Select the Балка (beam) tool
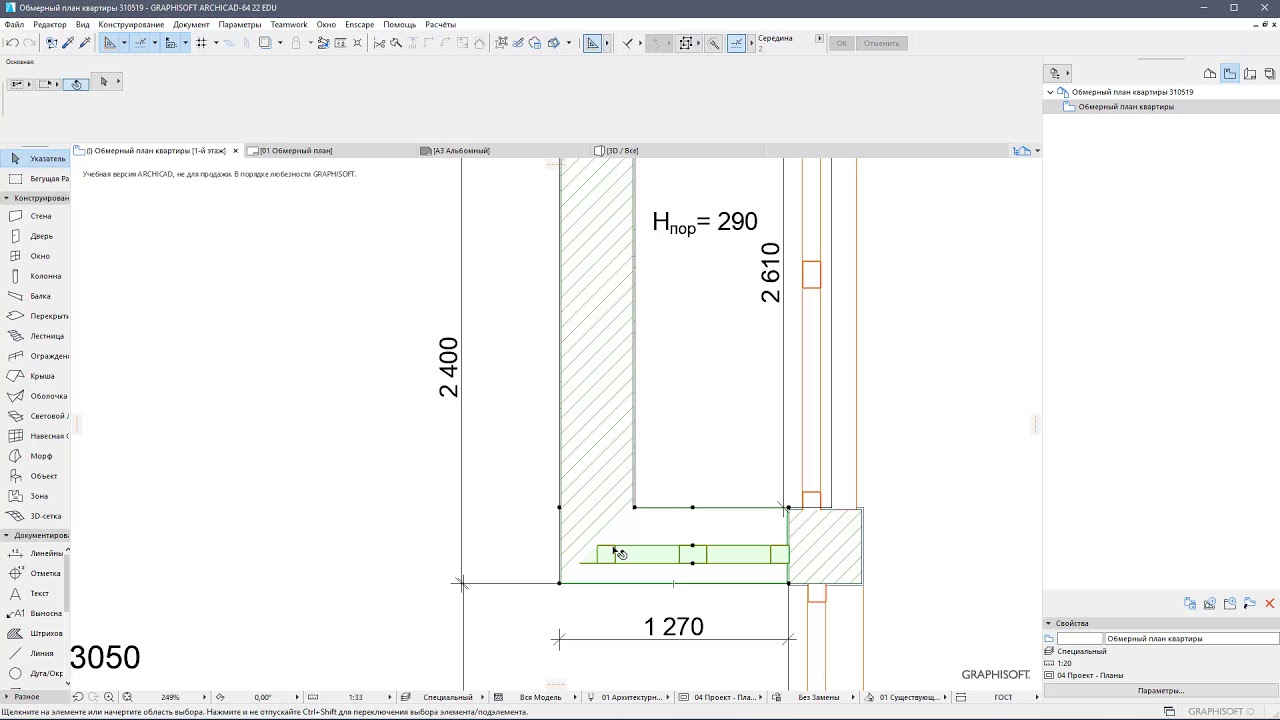 [35, 296]
